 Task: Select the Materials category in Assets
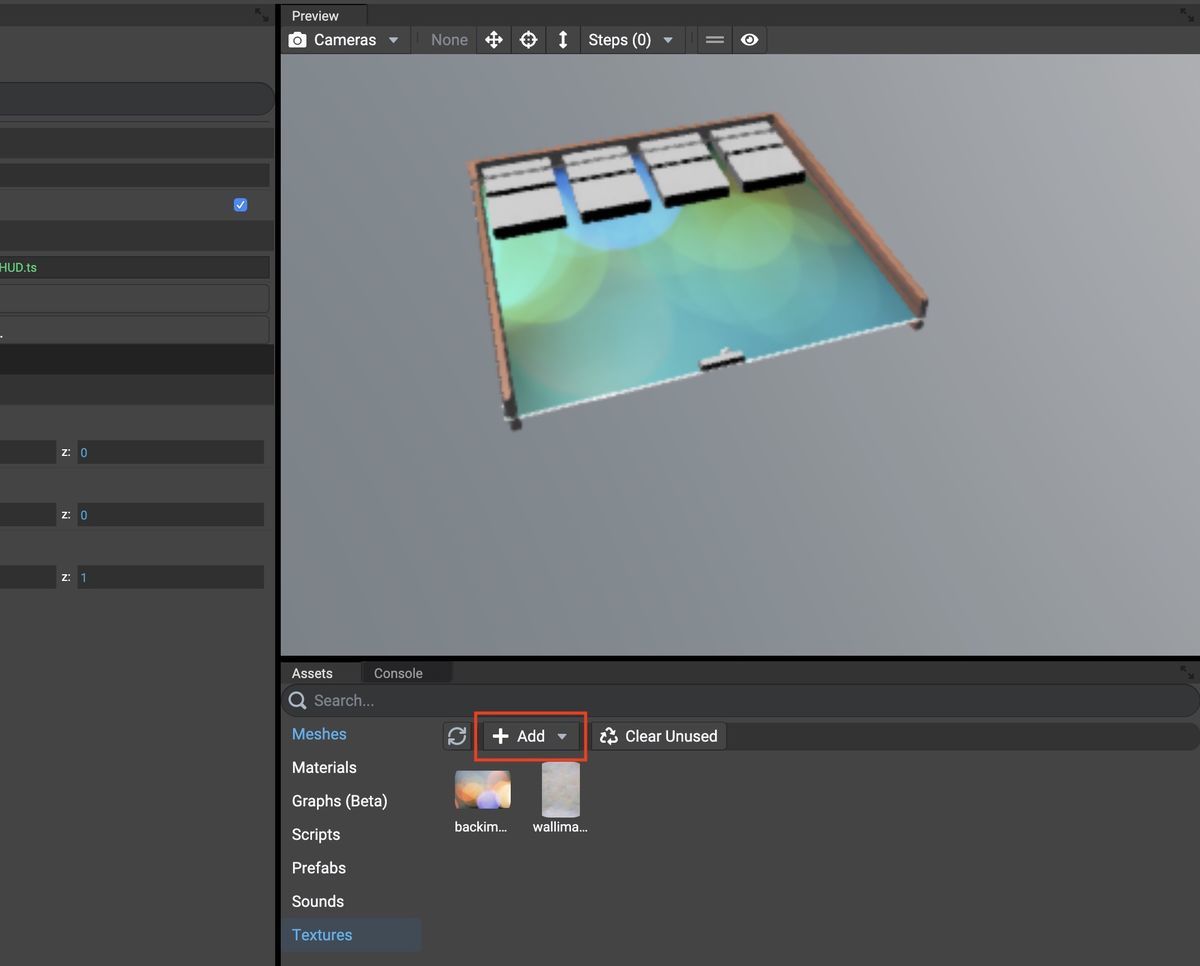tap(324, 767)
